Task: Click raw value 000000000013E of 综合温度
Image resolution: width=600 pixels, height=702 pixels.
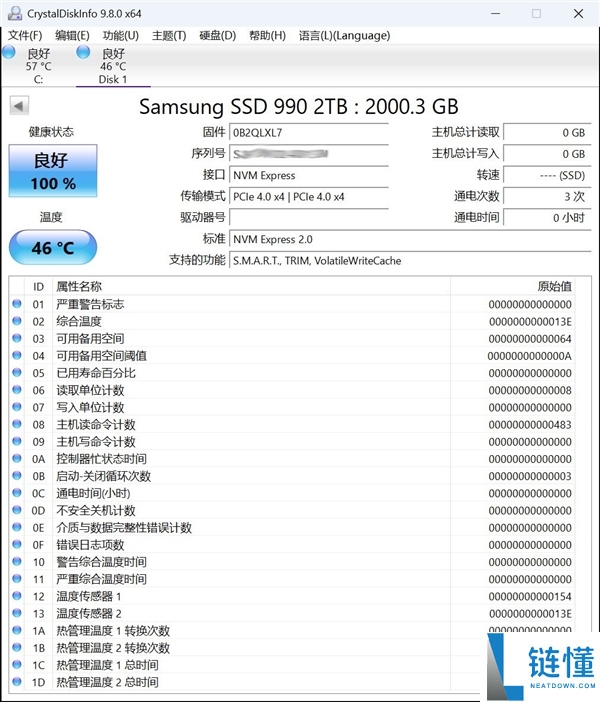Action: coord(530,322)
